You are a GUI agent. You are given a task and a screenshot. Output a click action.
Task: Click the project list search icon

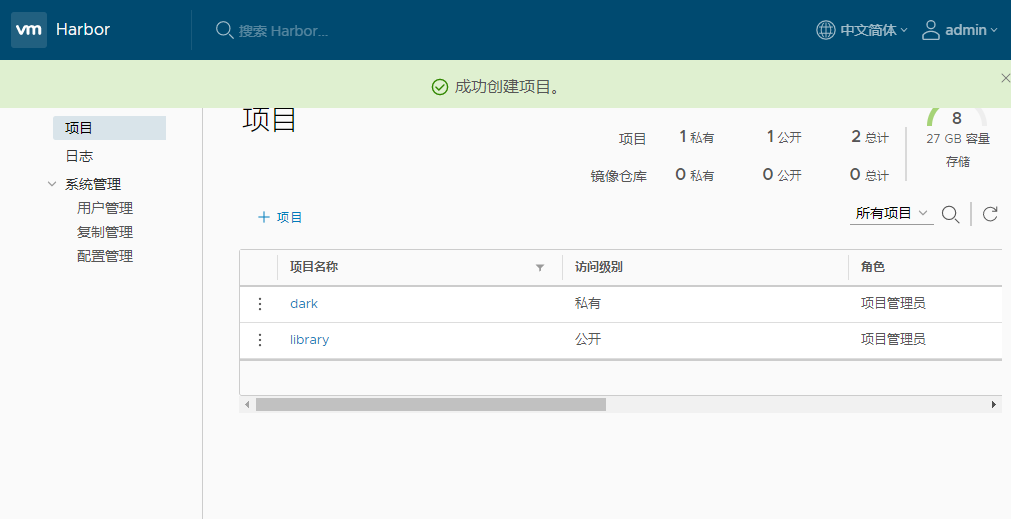[x=950, y=215]
